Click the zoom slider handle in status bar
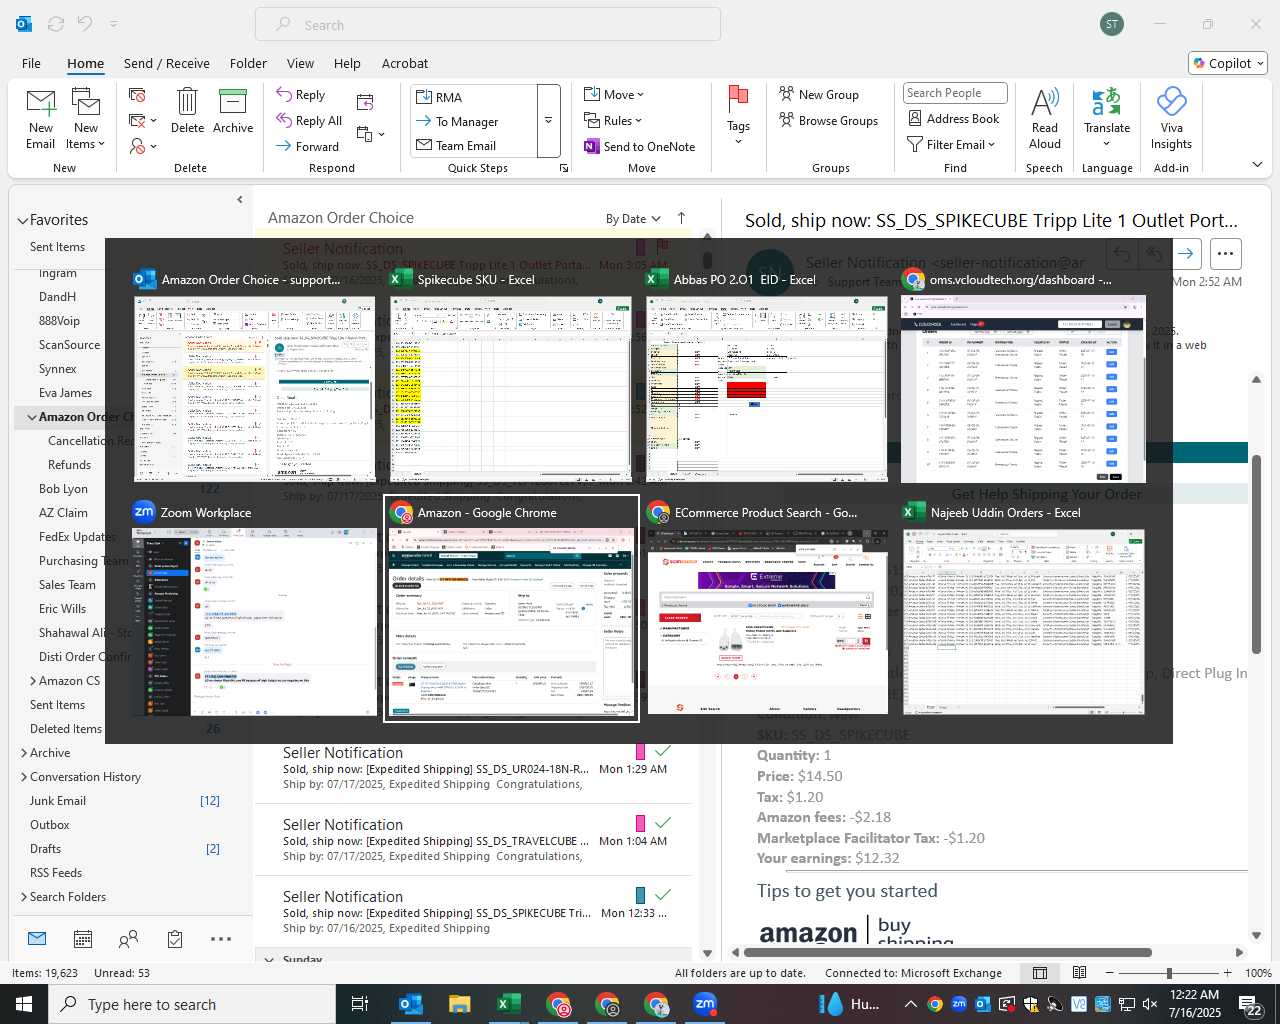The height and width of the screenshot is (1024, 1280). coord(1169,973)
